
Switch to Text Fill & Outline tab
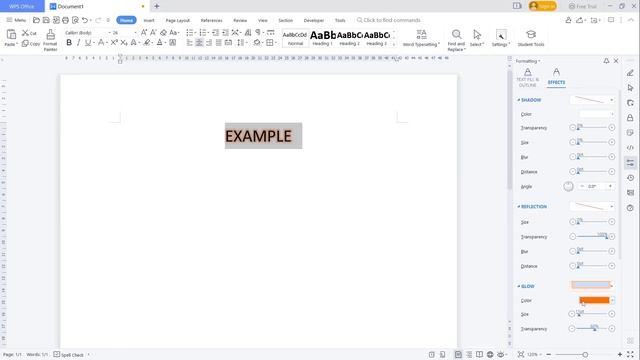528,78
